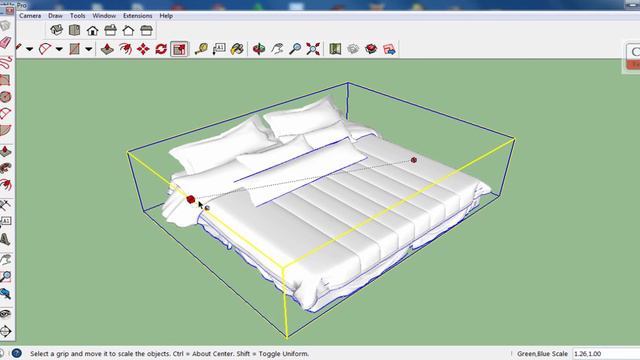Select the Arc tool in top toolbar
Image resolution: width=640 pixels, height=360 pixels.
pos(45,49)
